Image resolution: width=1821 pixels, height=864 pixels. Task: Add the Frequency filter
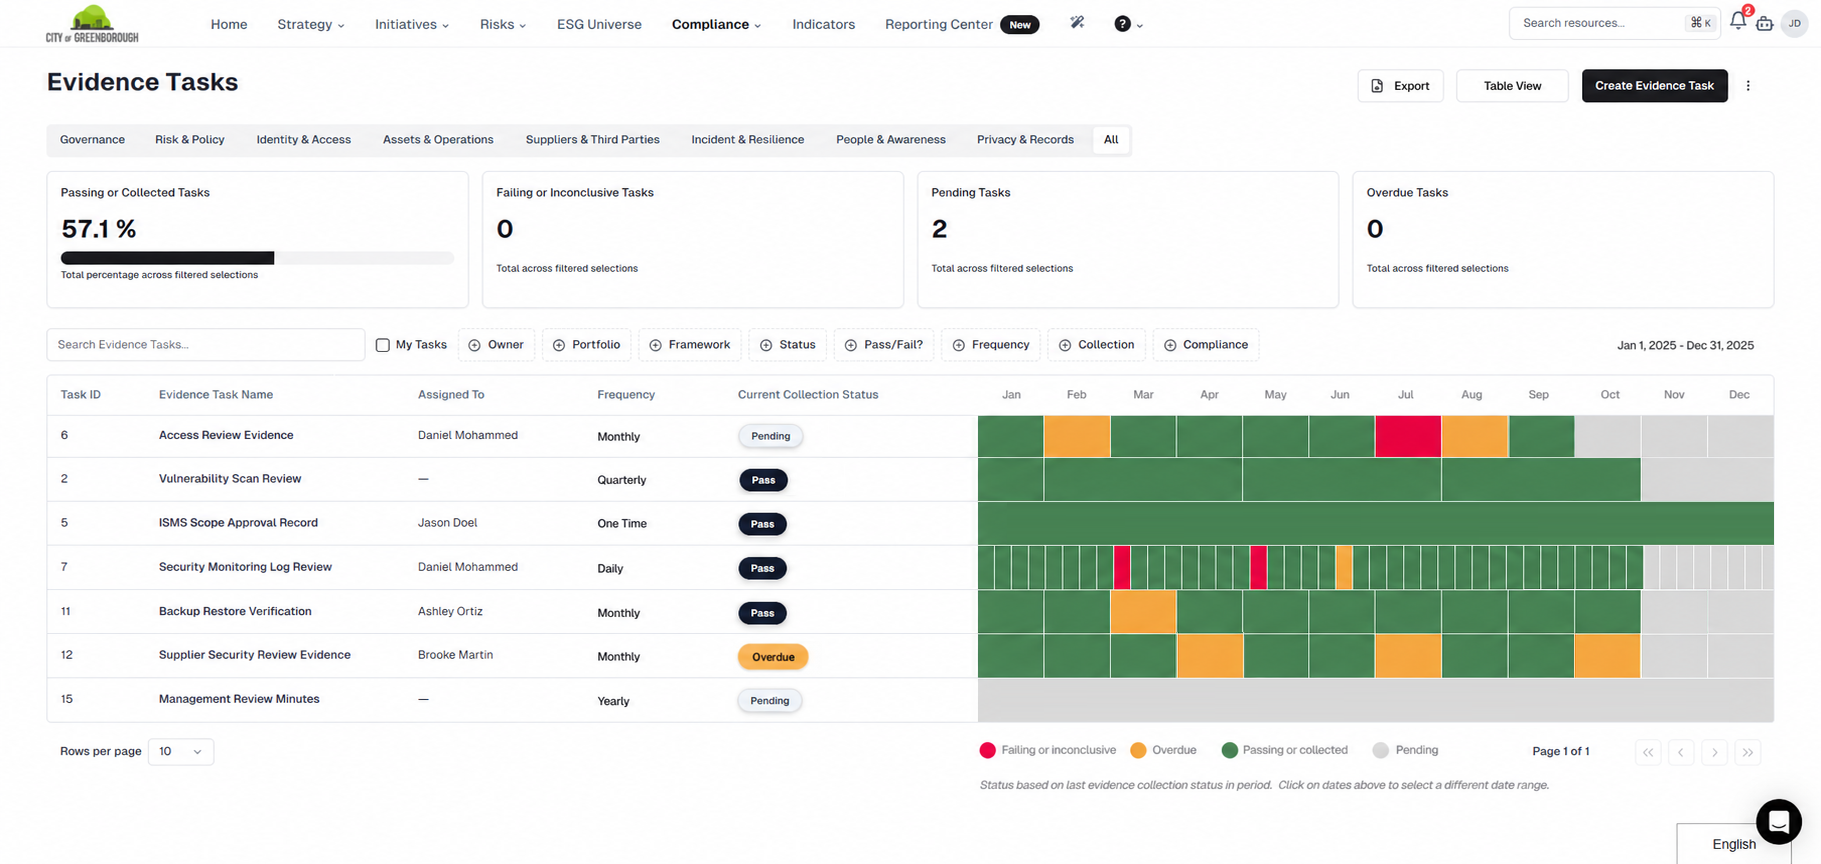991,345
